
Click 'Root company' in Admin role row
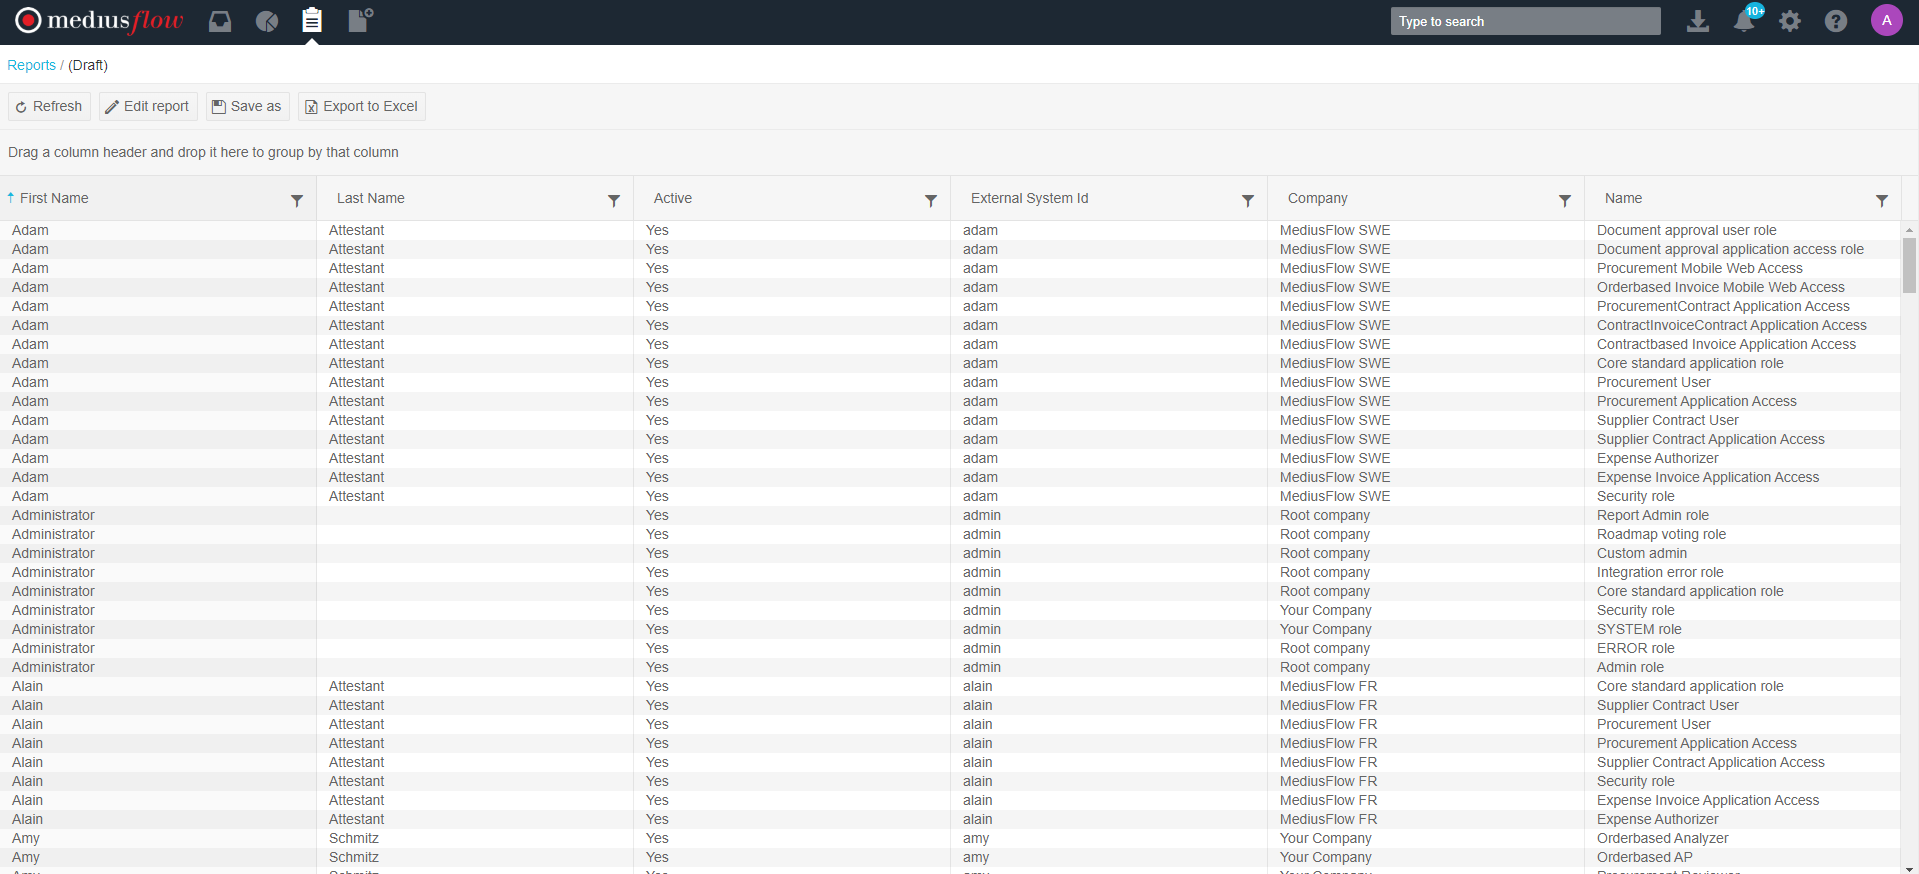(x=1324, y=667)
